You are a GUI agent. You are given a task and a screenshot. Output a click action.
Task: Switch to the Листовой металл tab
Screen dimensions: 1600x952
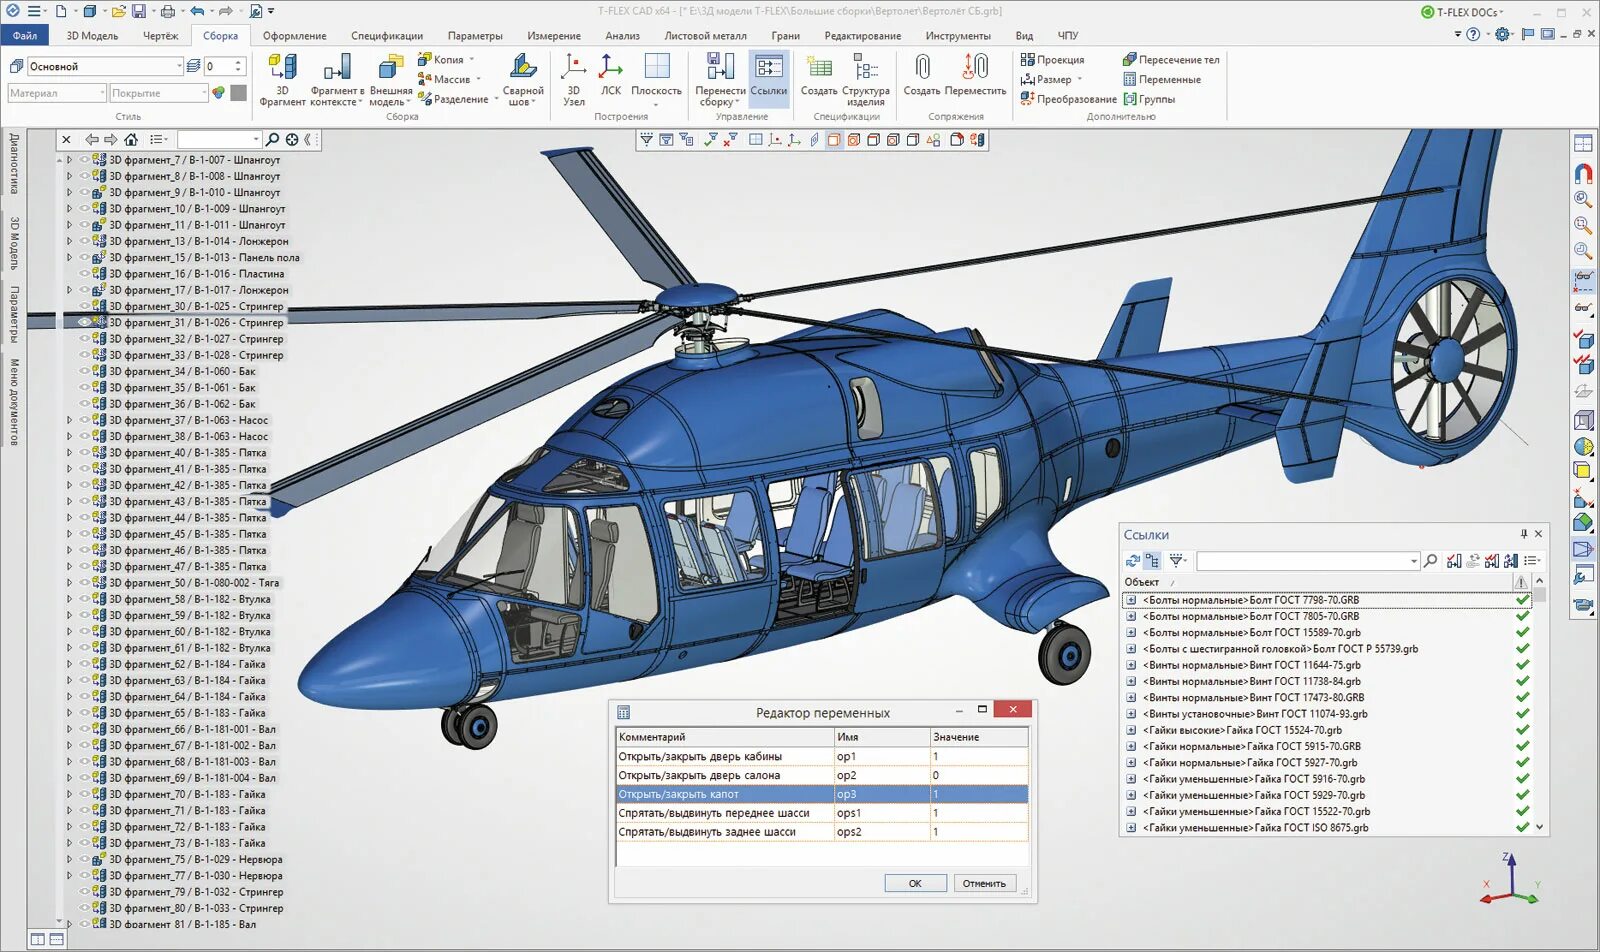pyautogui.click(x=705, y=36)
